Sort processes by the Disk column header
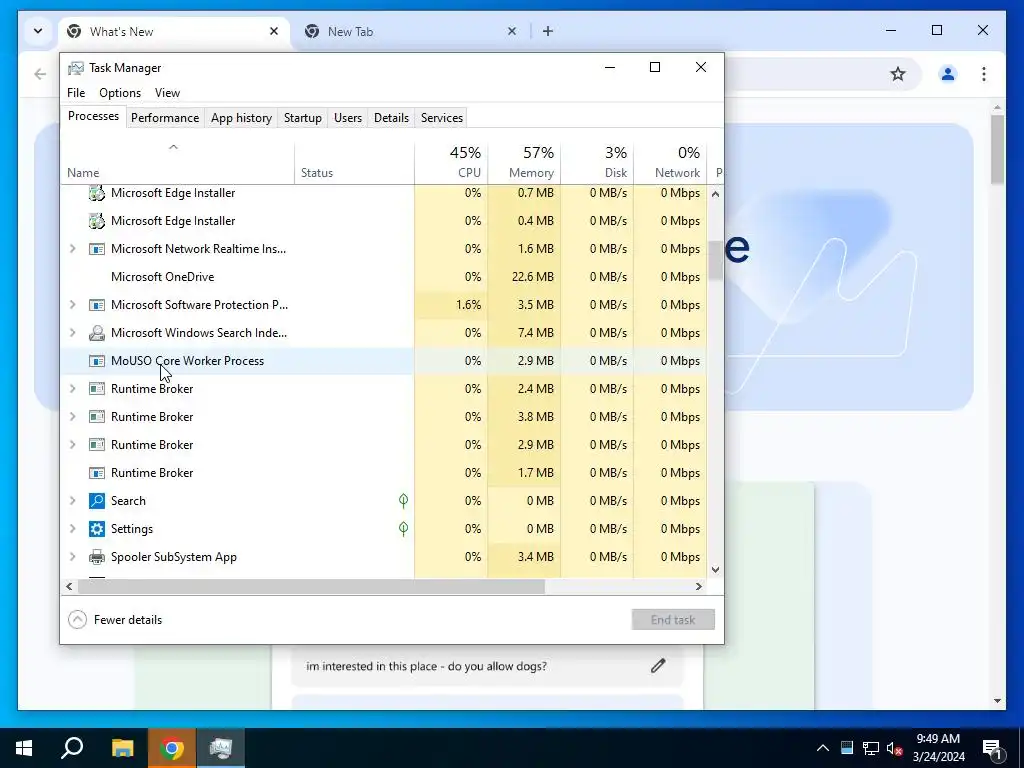This screenshot has height=768, width=1024. [x=598, y=162]
